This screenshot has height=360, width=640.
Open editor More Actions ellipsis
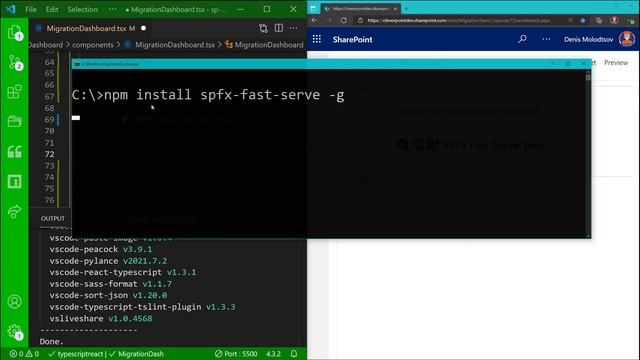(x=293, y=28)
